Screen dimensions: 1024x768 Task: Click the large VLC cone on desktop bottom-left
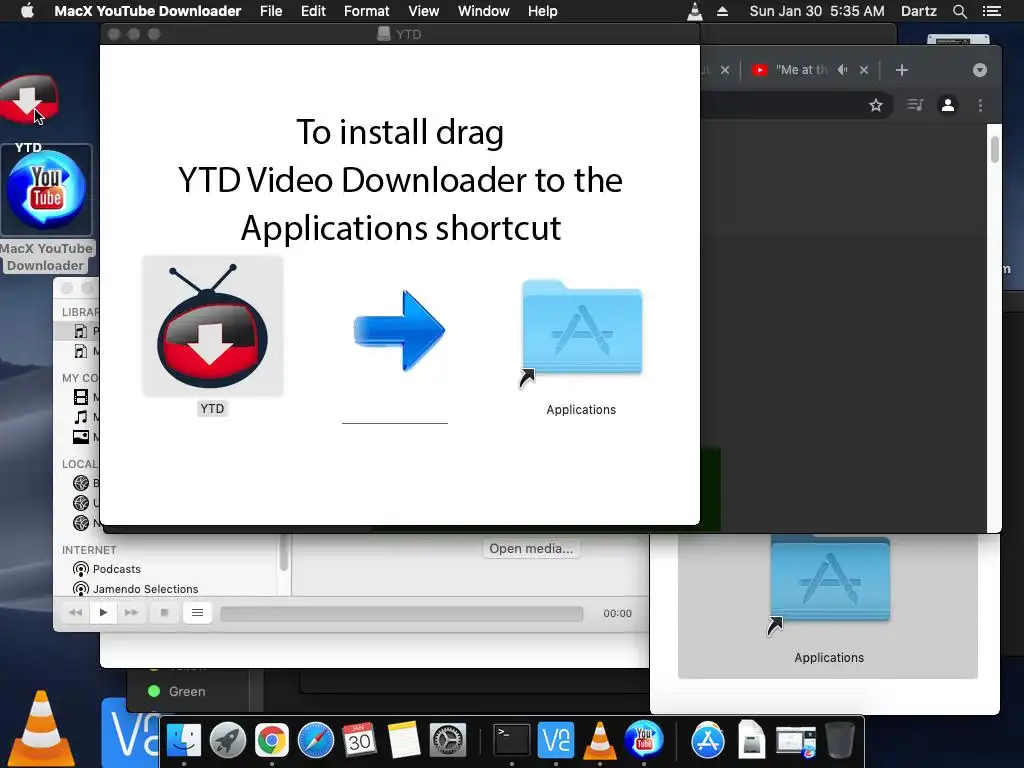[41, 728]
